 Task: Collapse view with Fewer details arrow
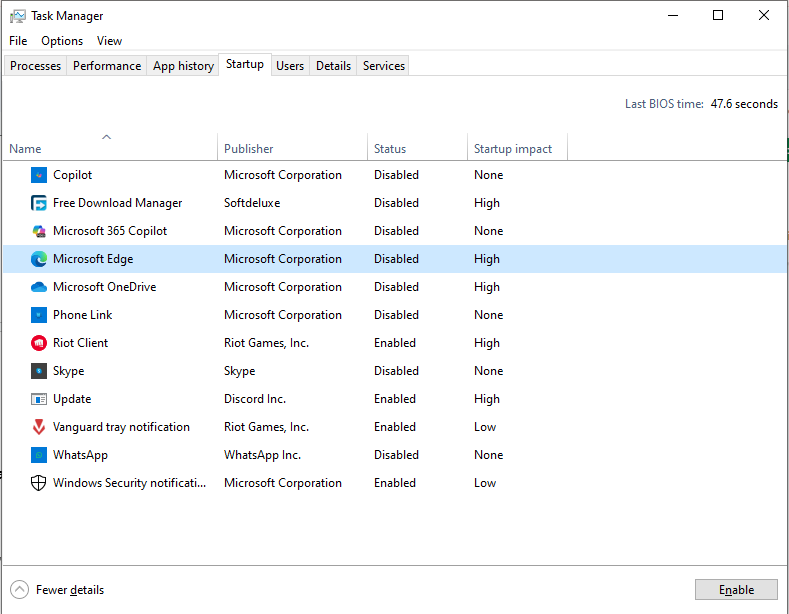(19, 590)
